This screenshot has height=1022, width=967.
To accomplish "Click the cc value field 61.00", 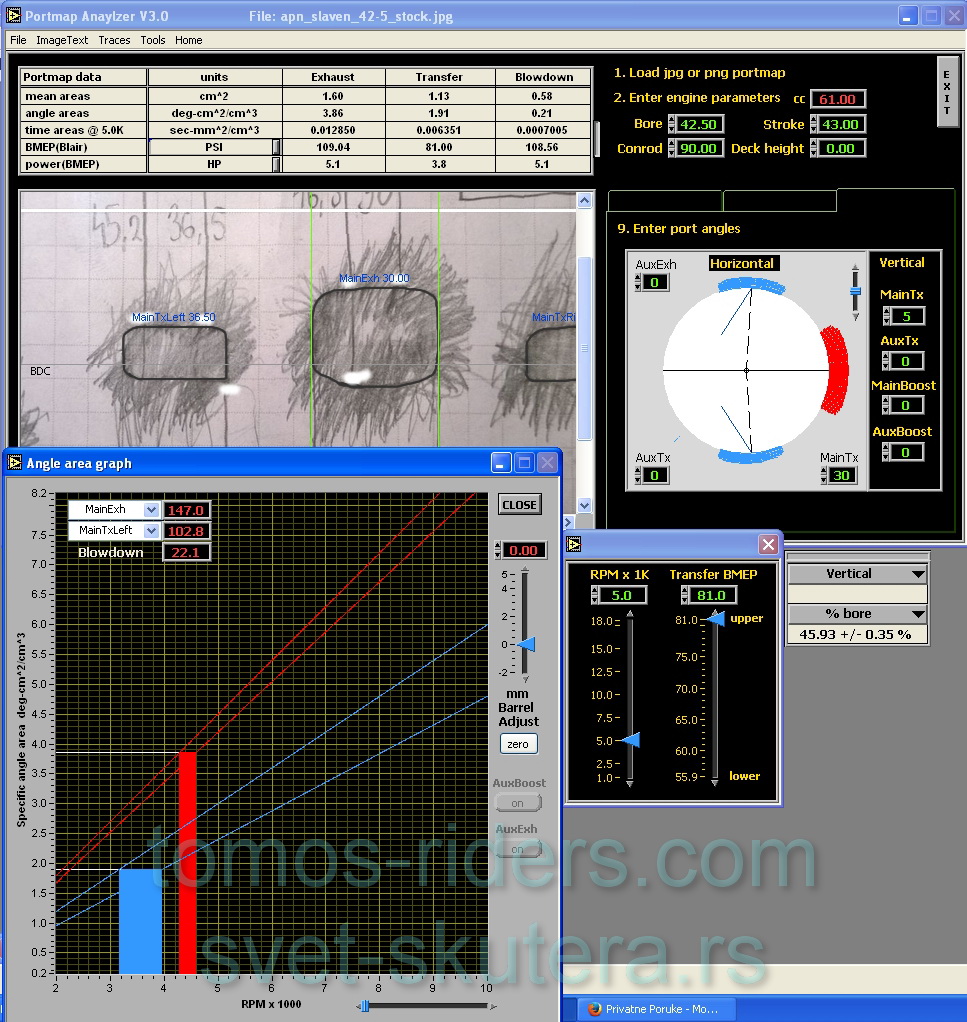I will 837,99.
